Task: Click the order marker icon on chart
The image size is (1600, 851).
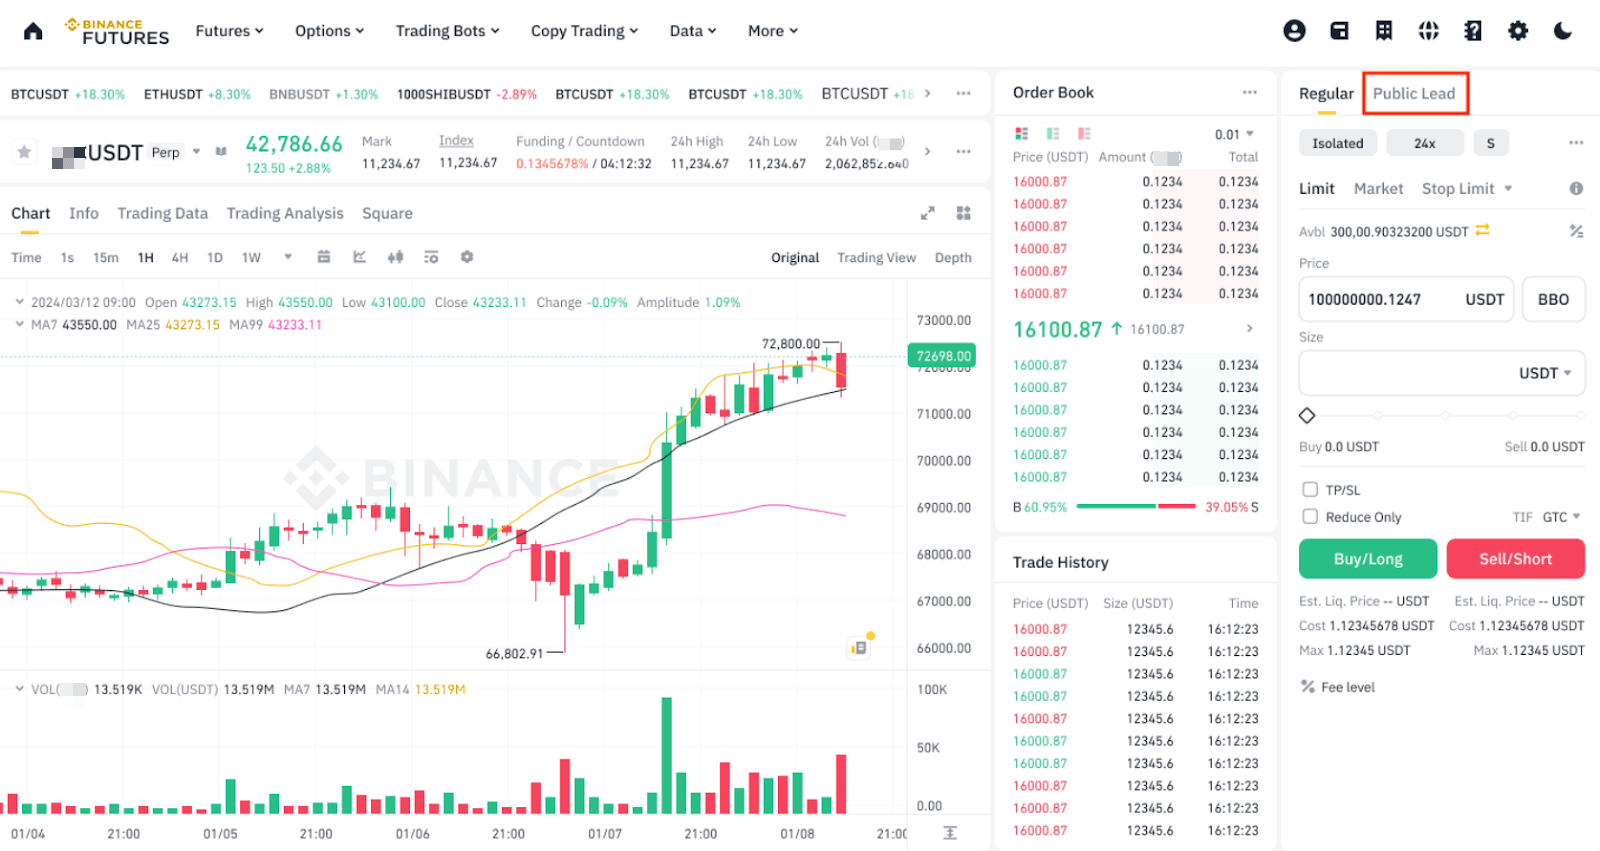Action: tap(860, 647)
